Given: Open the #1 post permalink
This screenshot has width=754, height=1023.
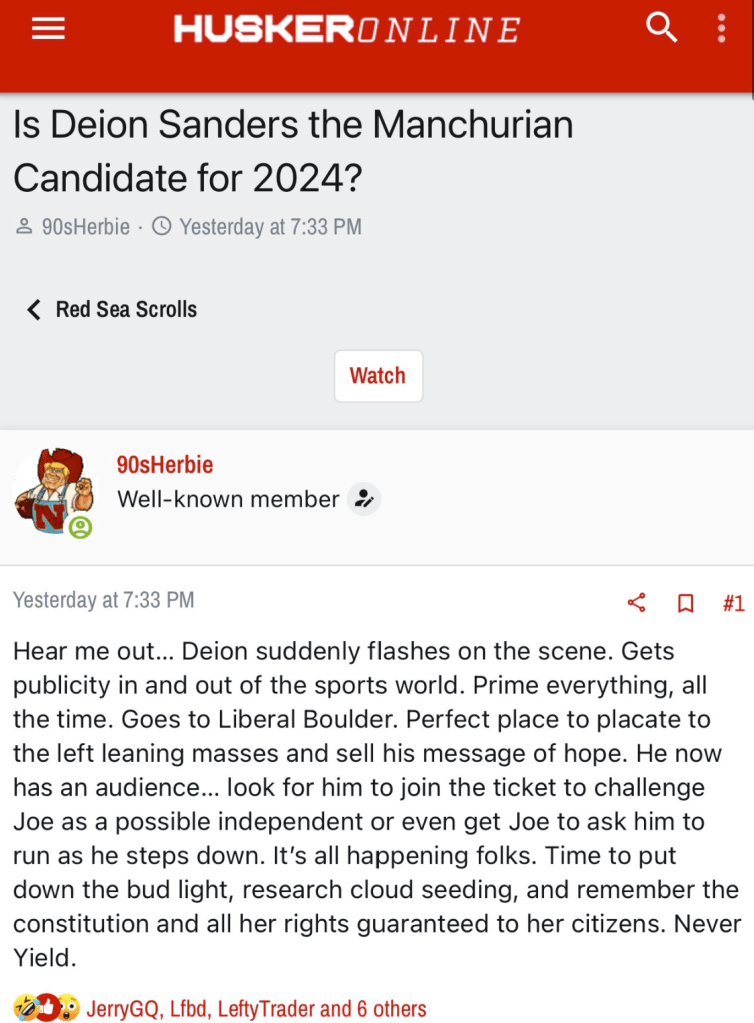Looking at the screenshot, I should click(733, 603).
